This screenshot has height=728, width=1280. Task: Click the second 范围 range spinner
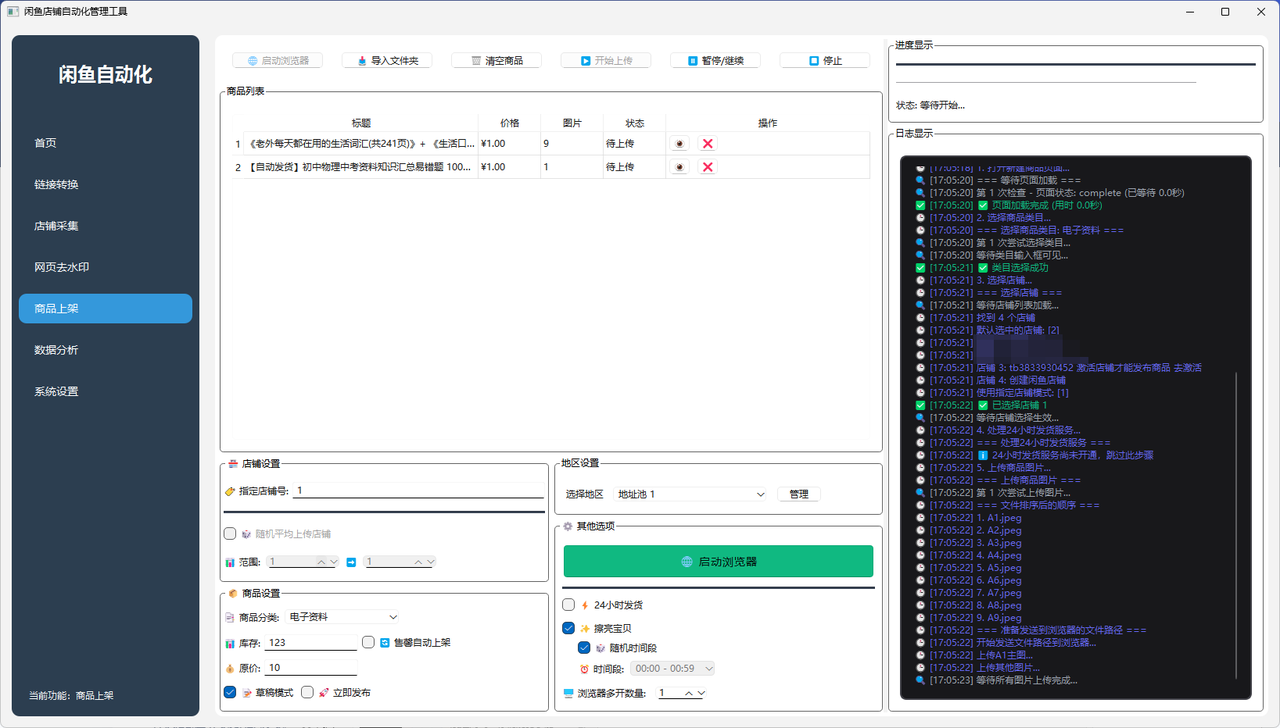click(x=399, y=562)
